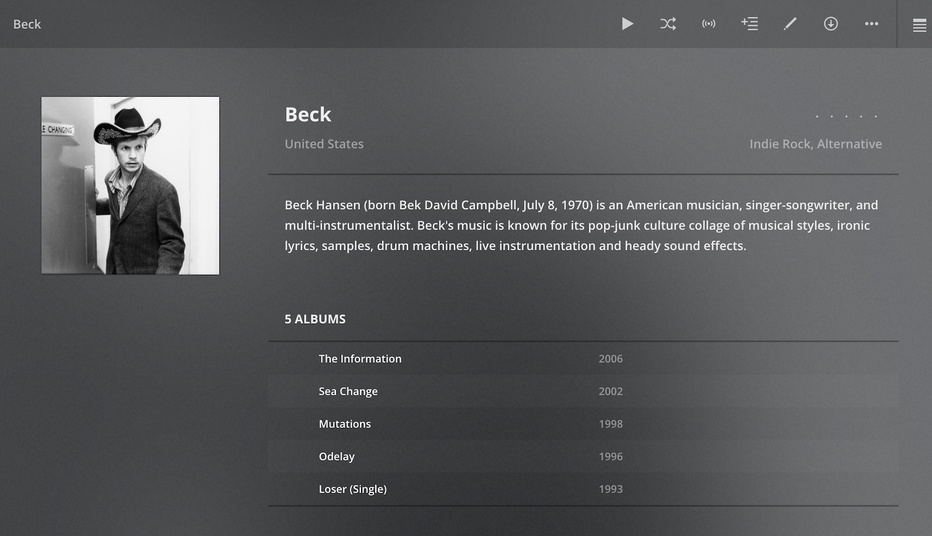Click the star rating dots
This screenshot has height=536, width=932.
pyautogui.click(x=846, y=117)
